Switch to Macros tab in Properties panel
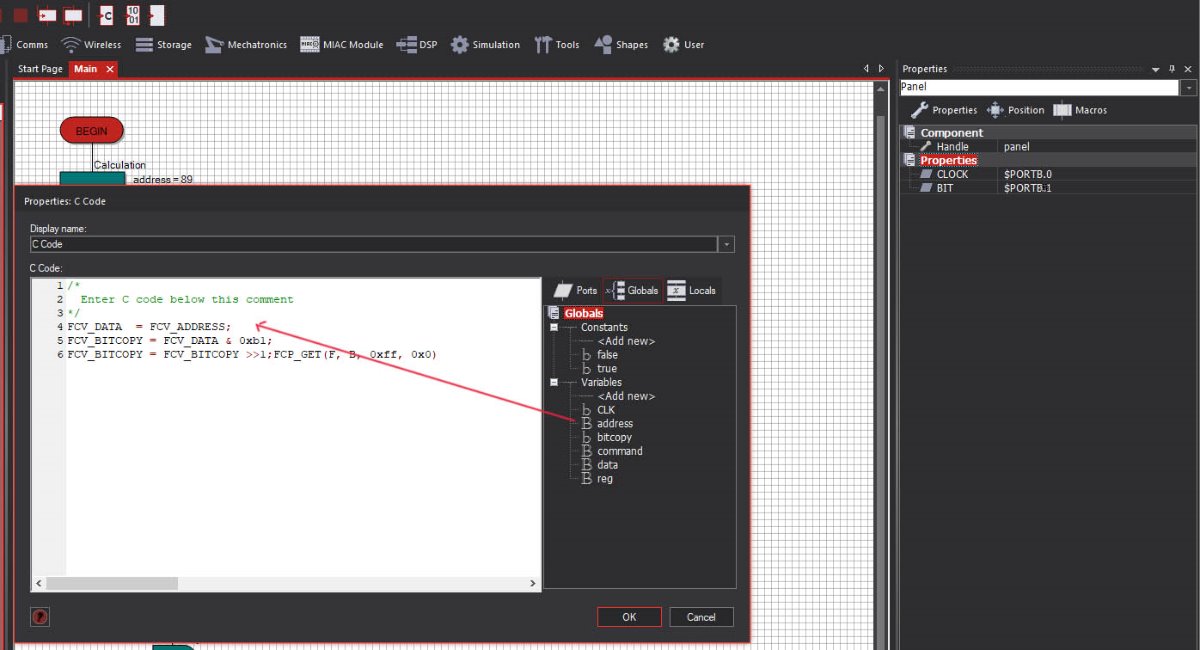 1079,110
